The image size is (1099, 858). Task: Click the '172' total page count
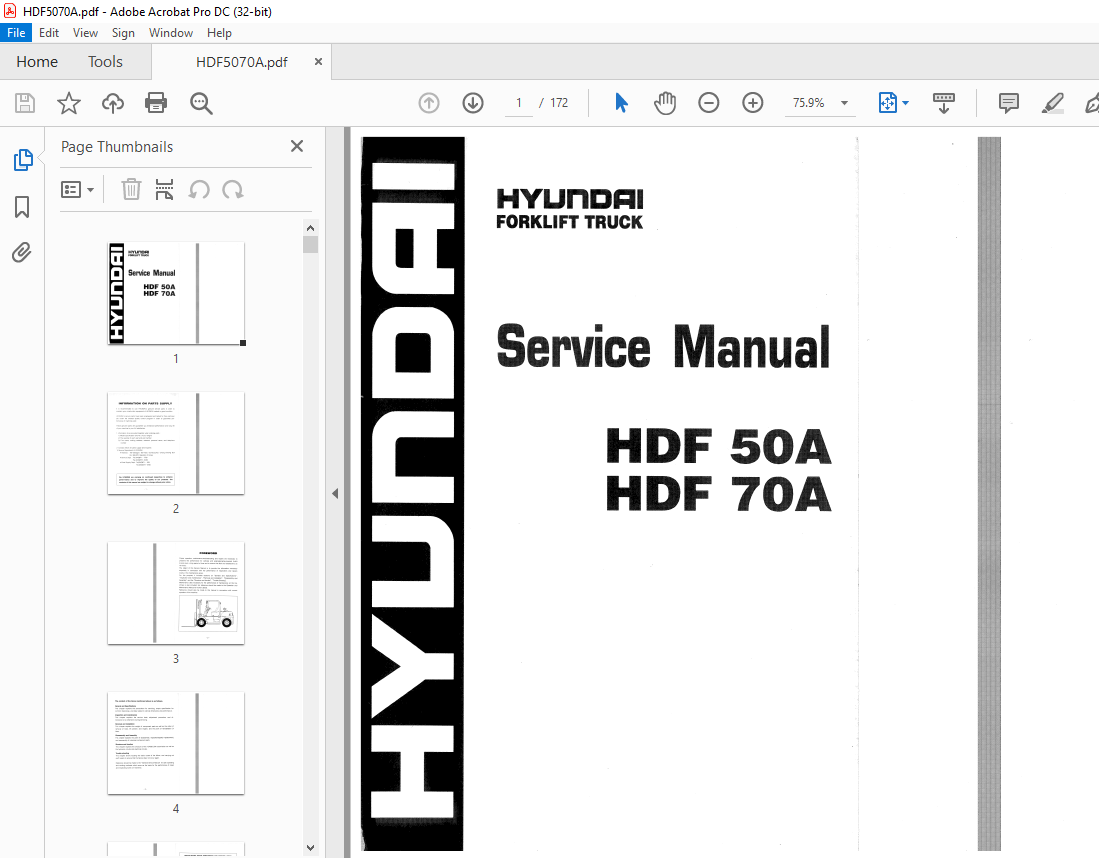(x=559, y=103)
